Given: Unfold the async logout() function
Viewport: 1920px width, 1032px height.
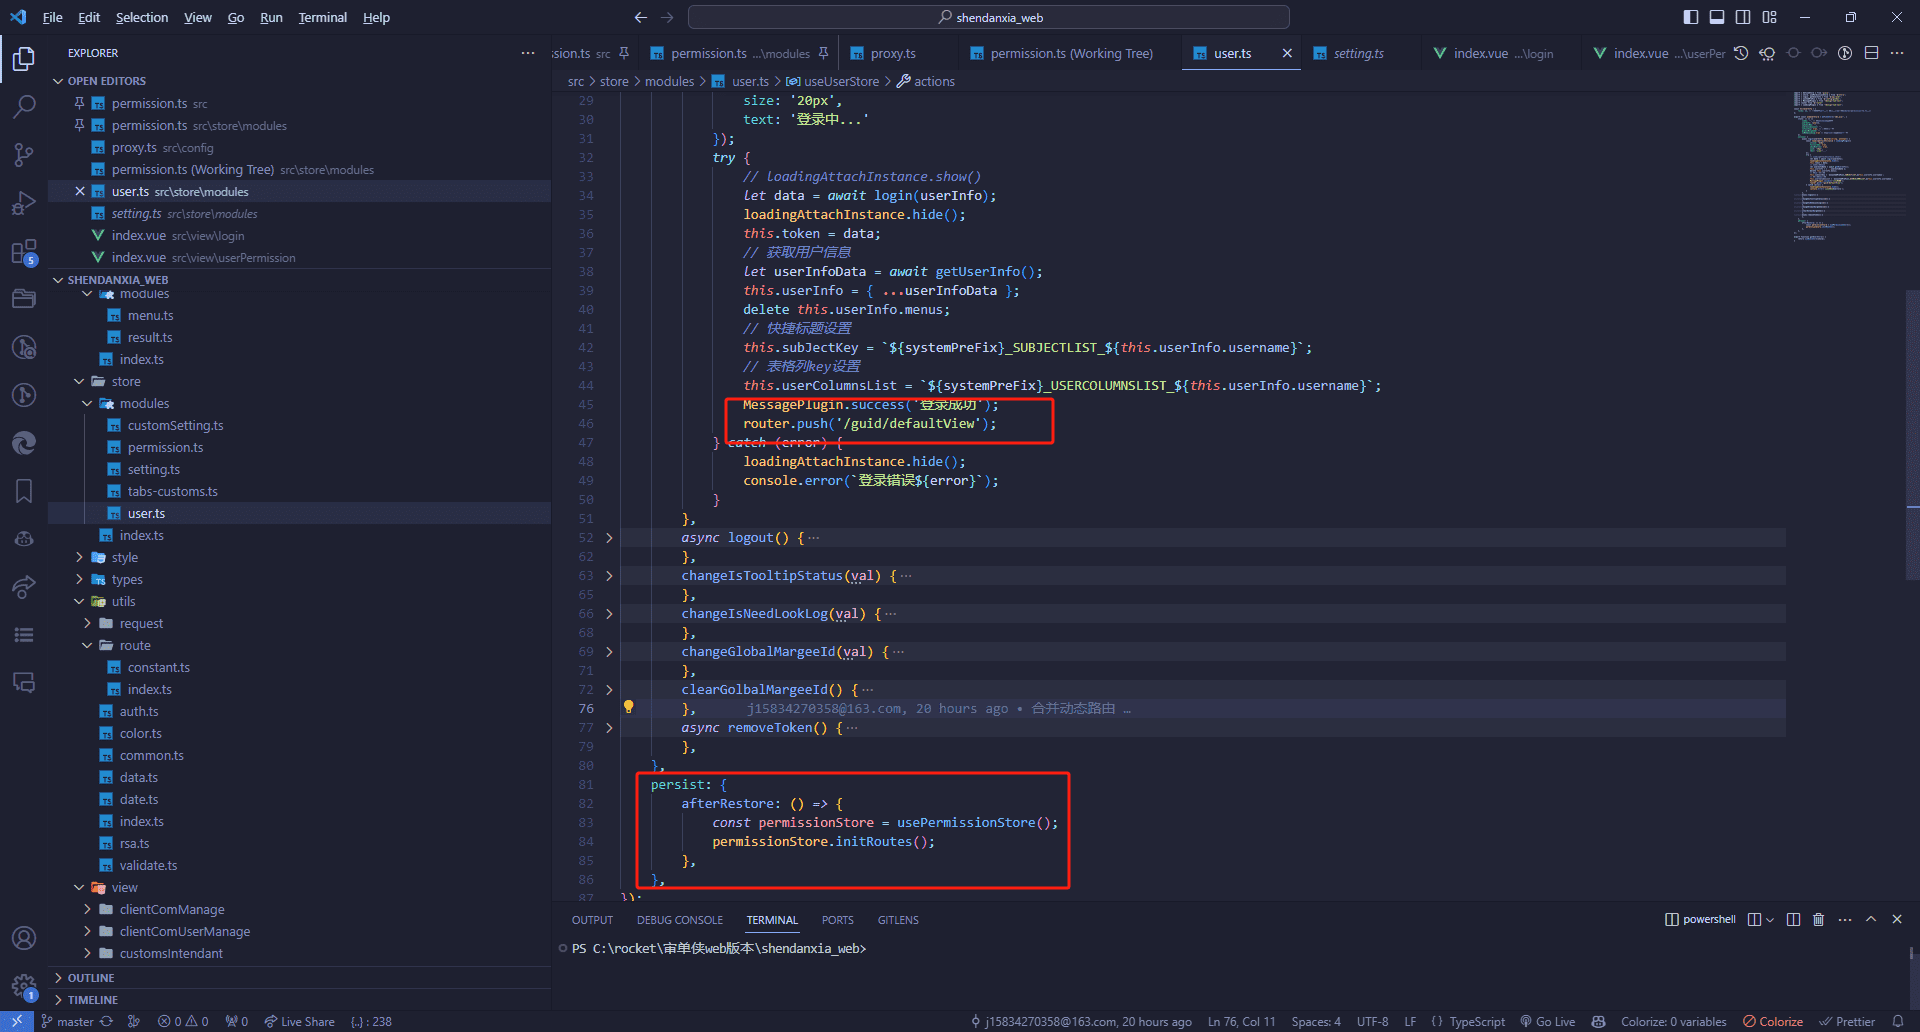Looking at the screenshot, I should click(x=609, y=538).
